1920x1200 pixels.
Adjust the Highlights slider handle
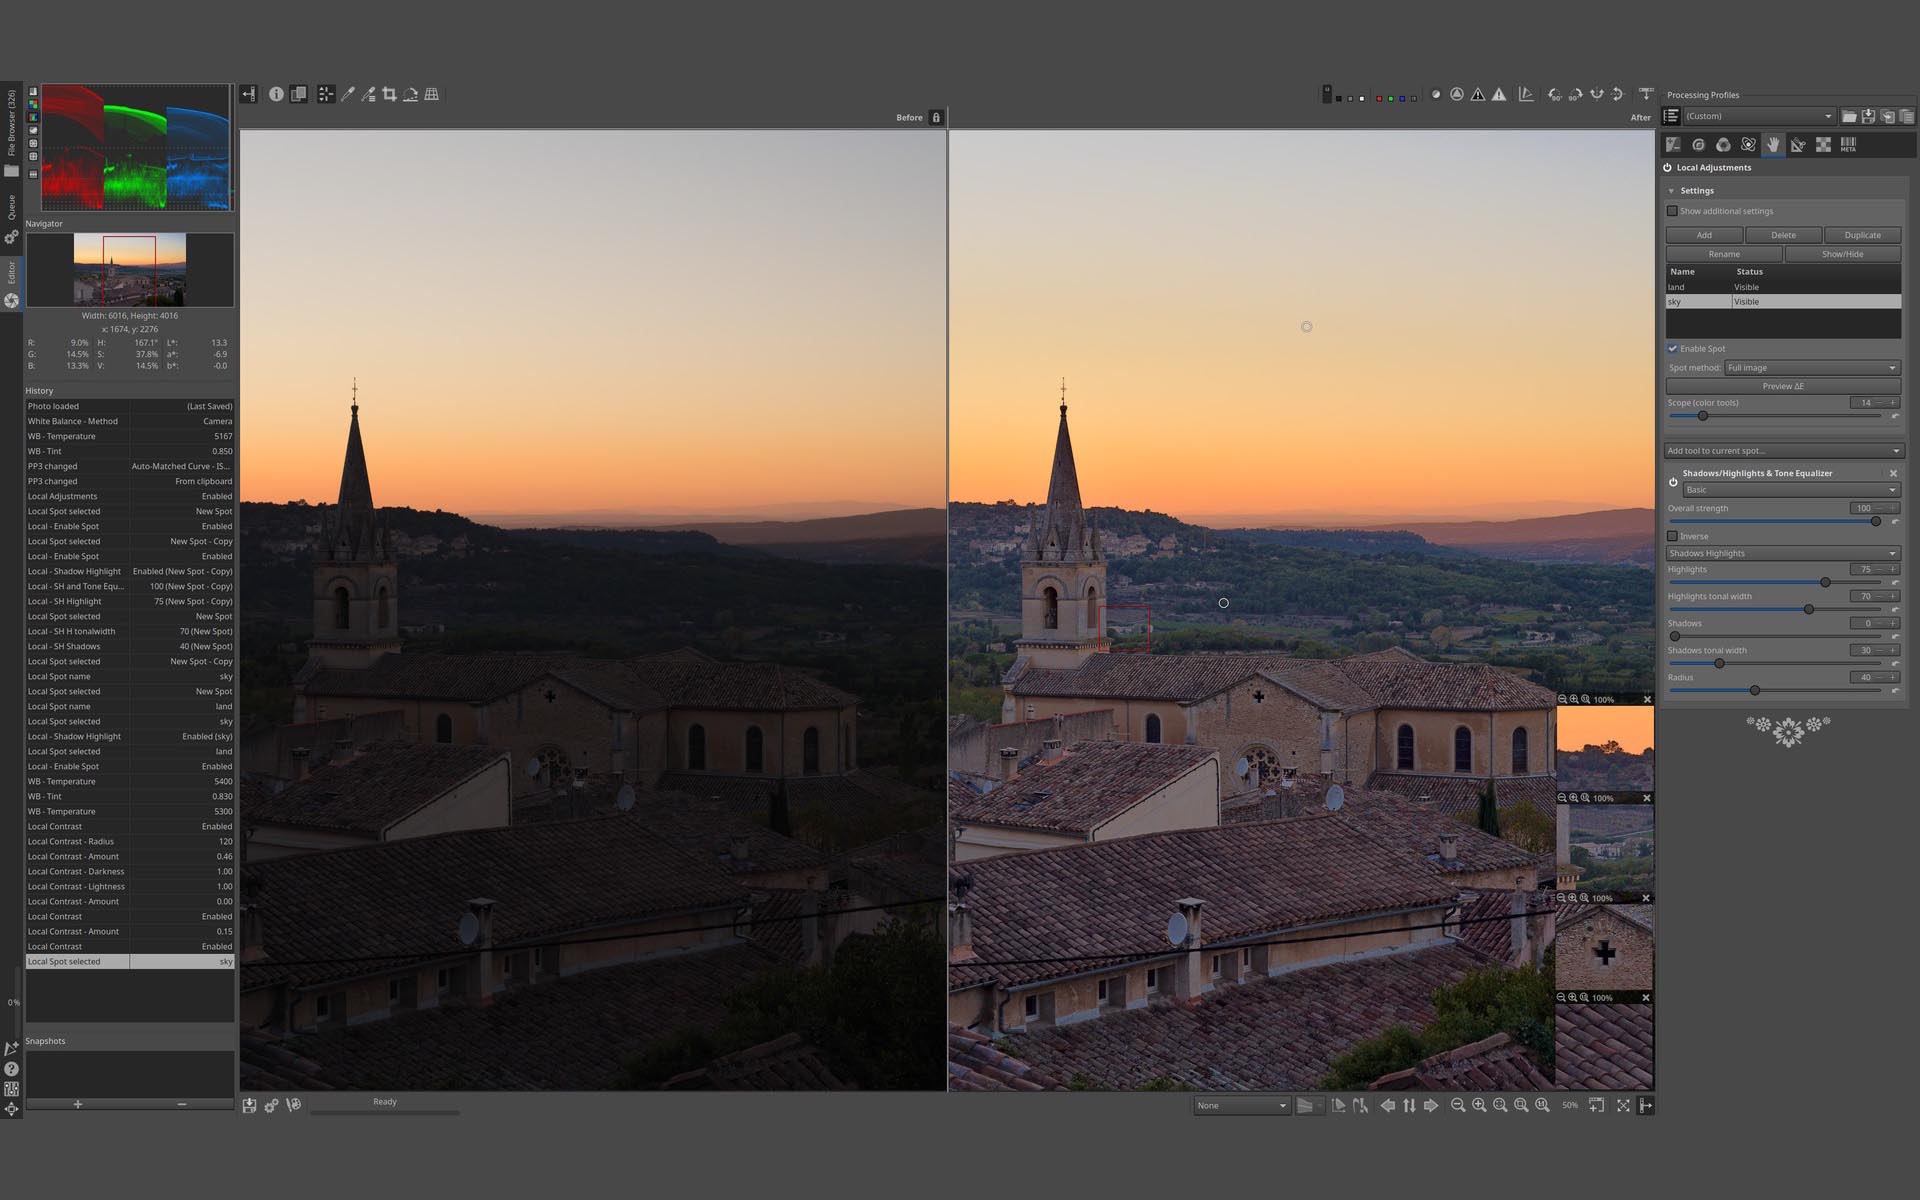(1825, 582)
